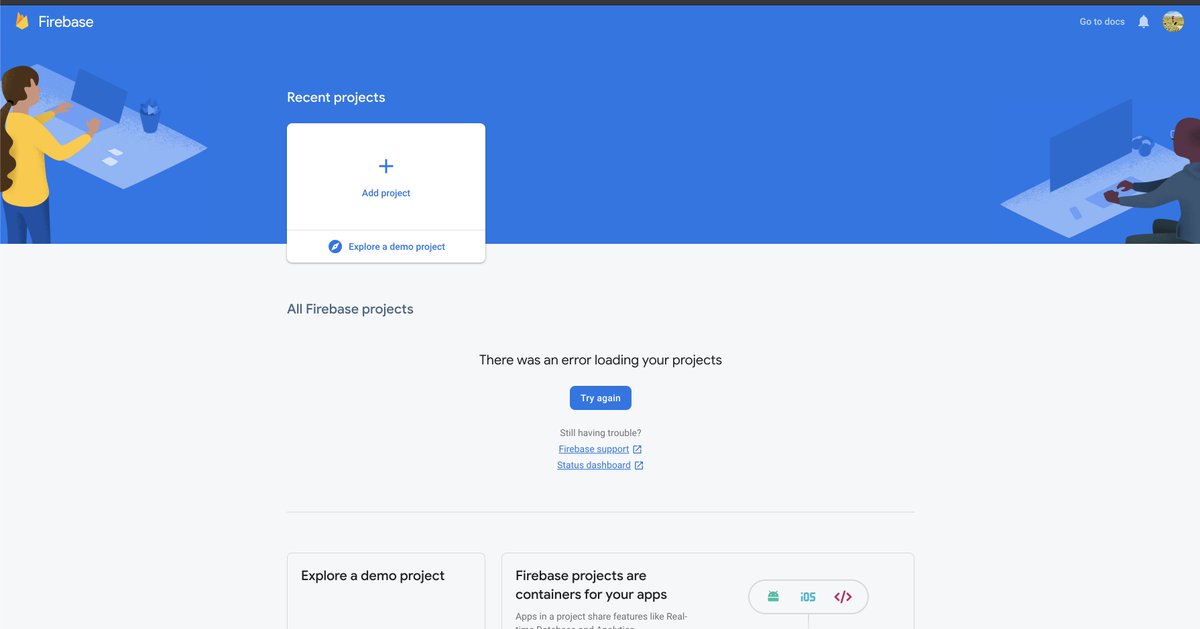Click the Firebase wordmark text
The image size is (1200, 629).
click(x=66, y=21)
